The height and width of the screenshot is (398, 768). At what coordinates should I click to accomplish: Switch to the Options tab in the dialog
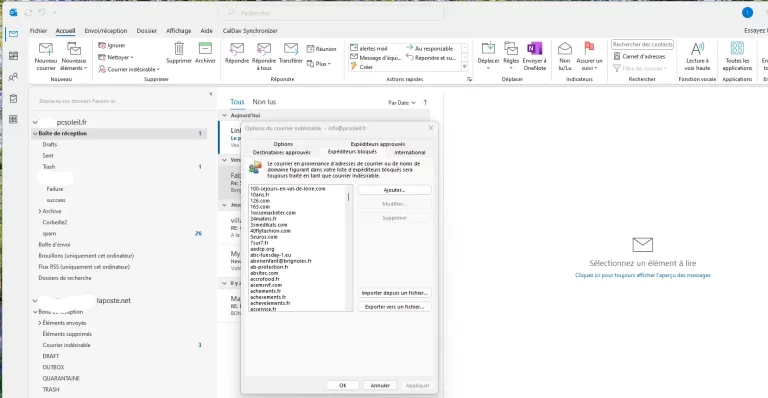[283, 144]
